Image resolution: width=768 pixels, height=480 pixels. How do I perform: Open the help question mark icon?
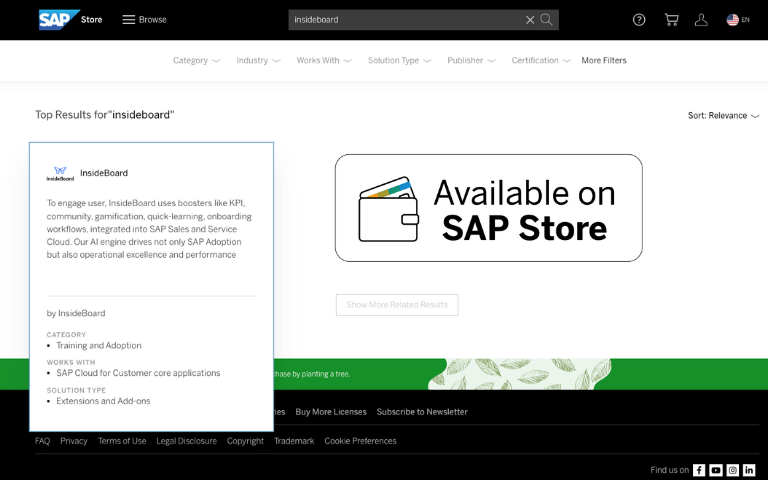point(639,20)
